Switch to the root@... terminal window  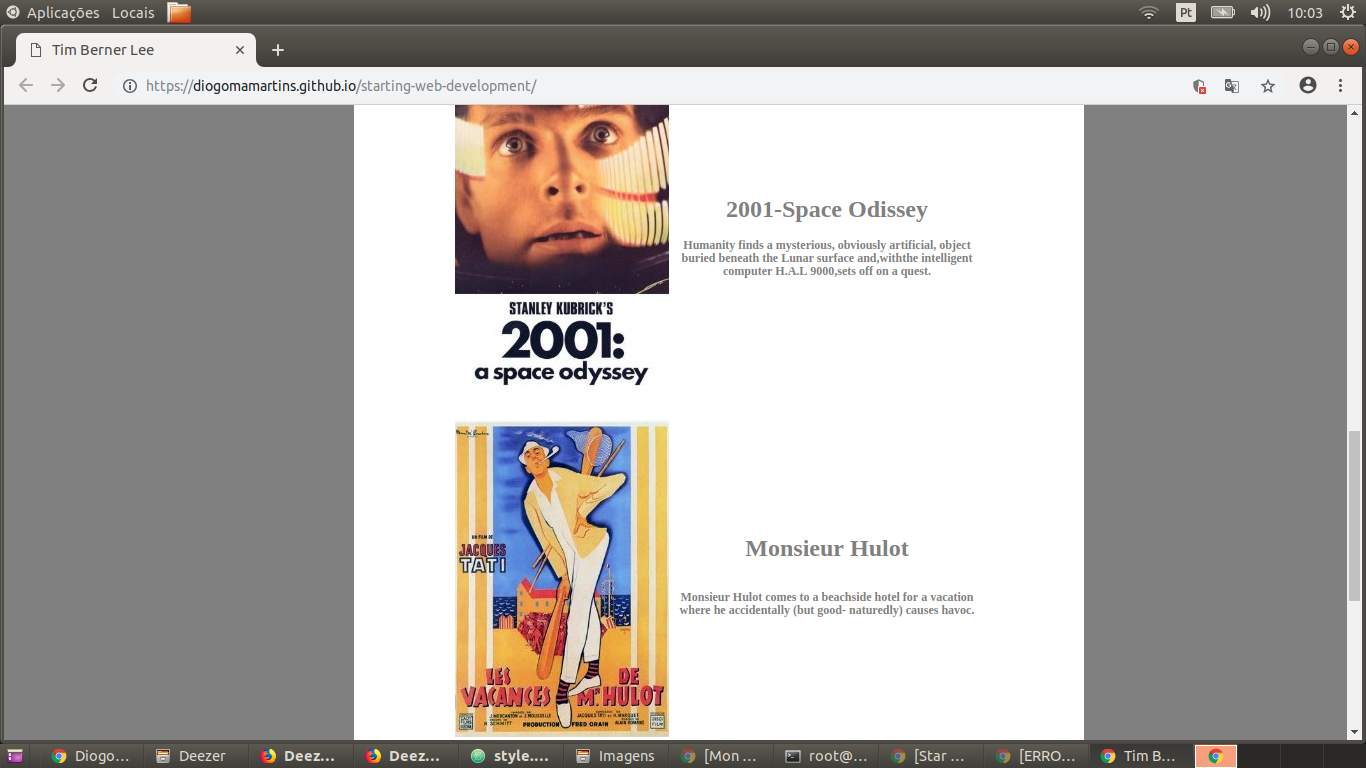pyautogui.click(x=825, y=756)
